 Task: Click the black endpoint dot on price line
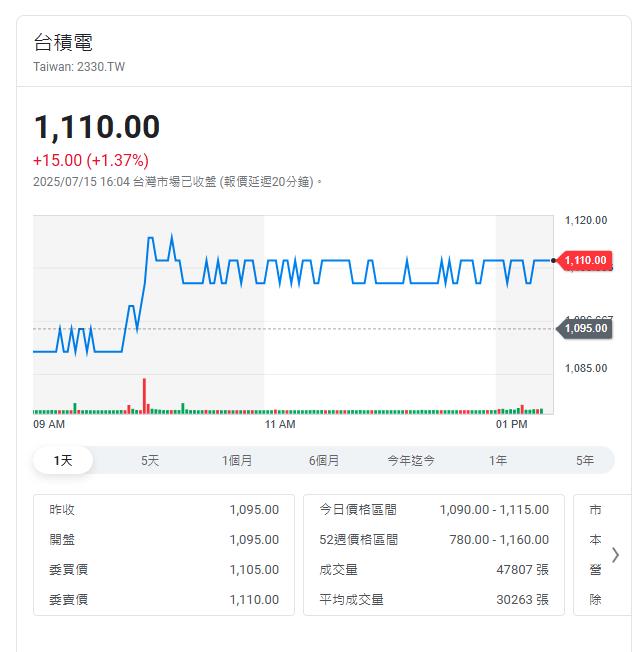[553, 261]
